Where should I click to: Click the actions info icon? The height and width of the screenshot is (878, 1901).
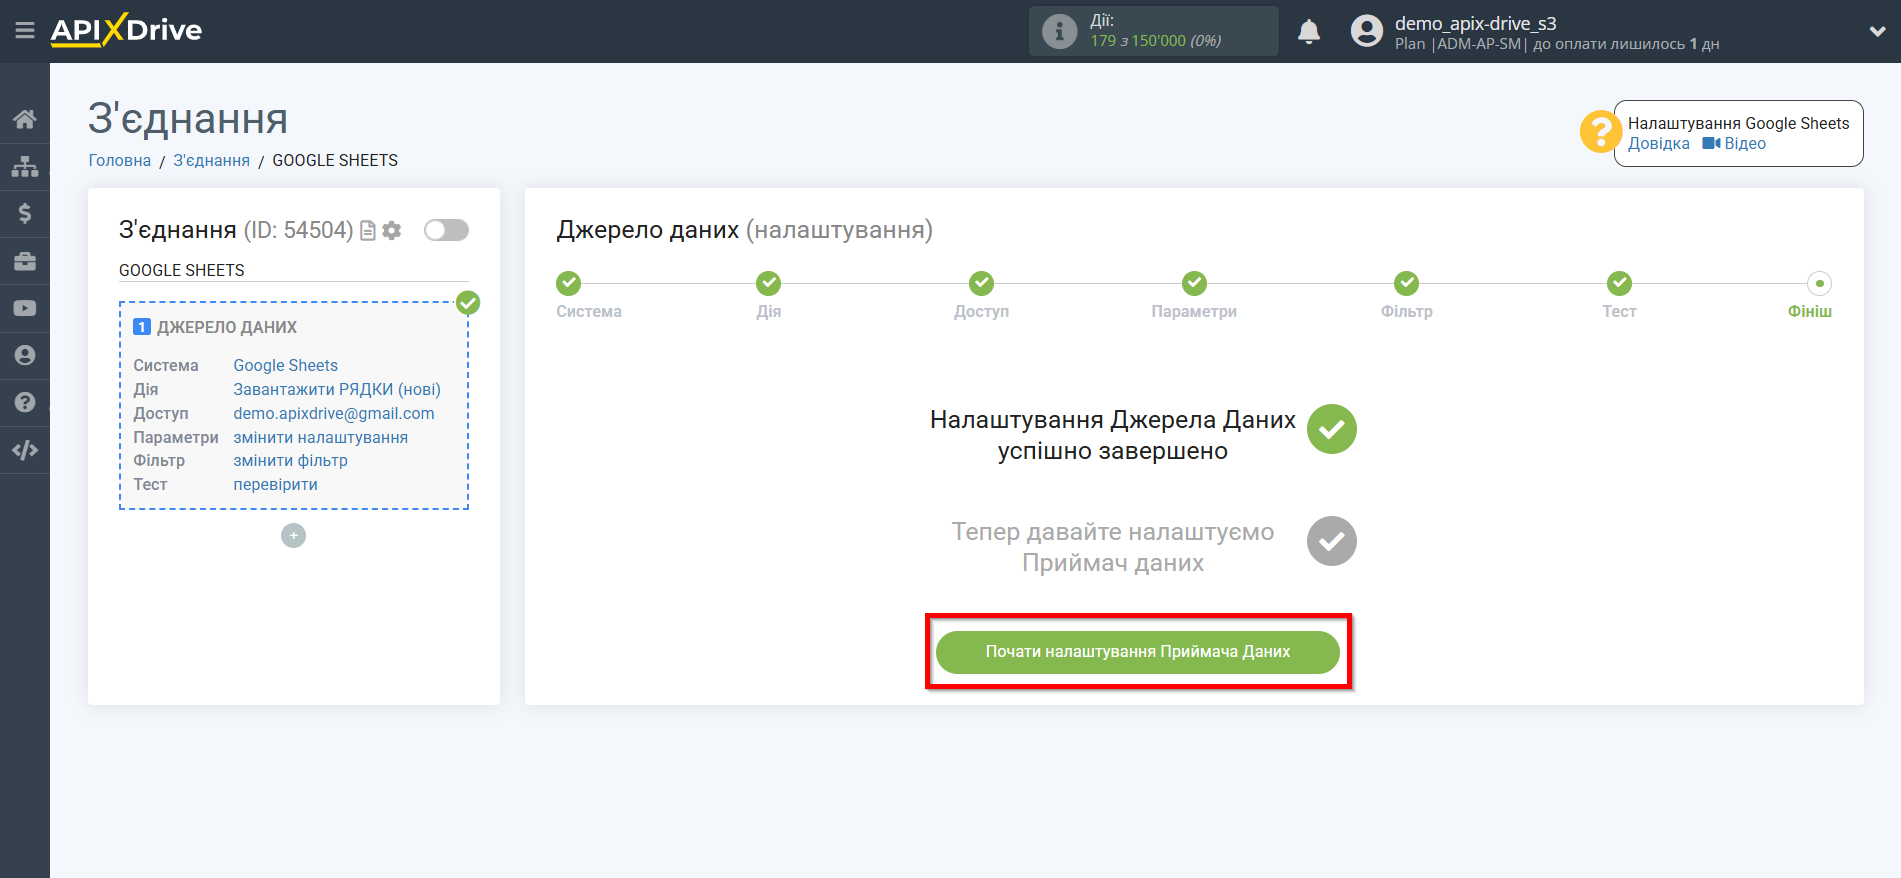(x=1059, y=31)
